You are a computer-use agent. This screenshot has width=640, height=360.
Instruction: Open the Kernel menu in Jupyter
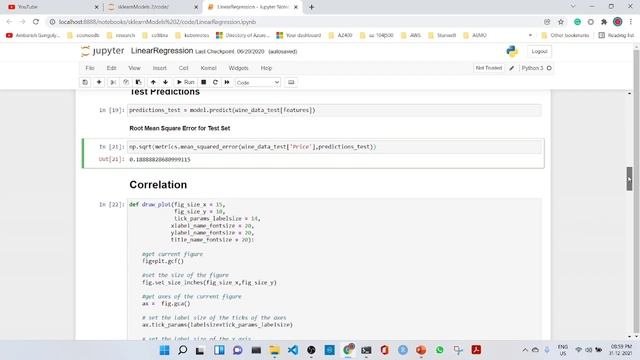pos(209,68)
